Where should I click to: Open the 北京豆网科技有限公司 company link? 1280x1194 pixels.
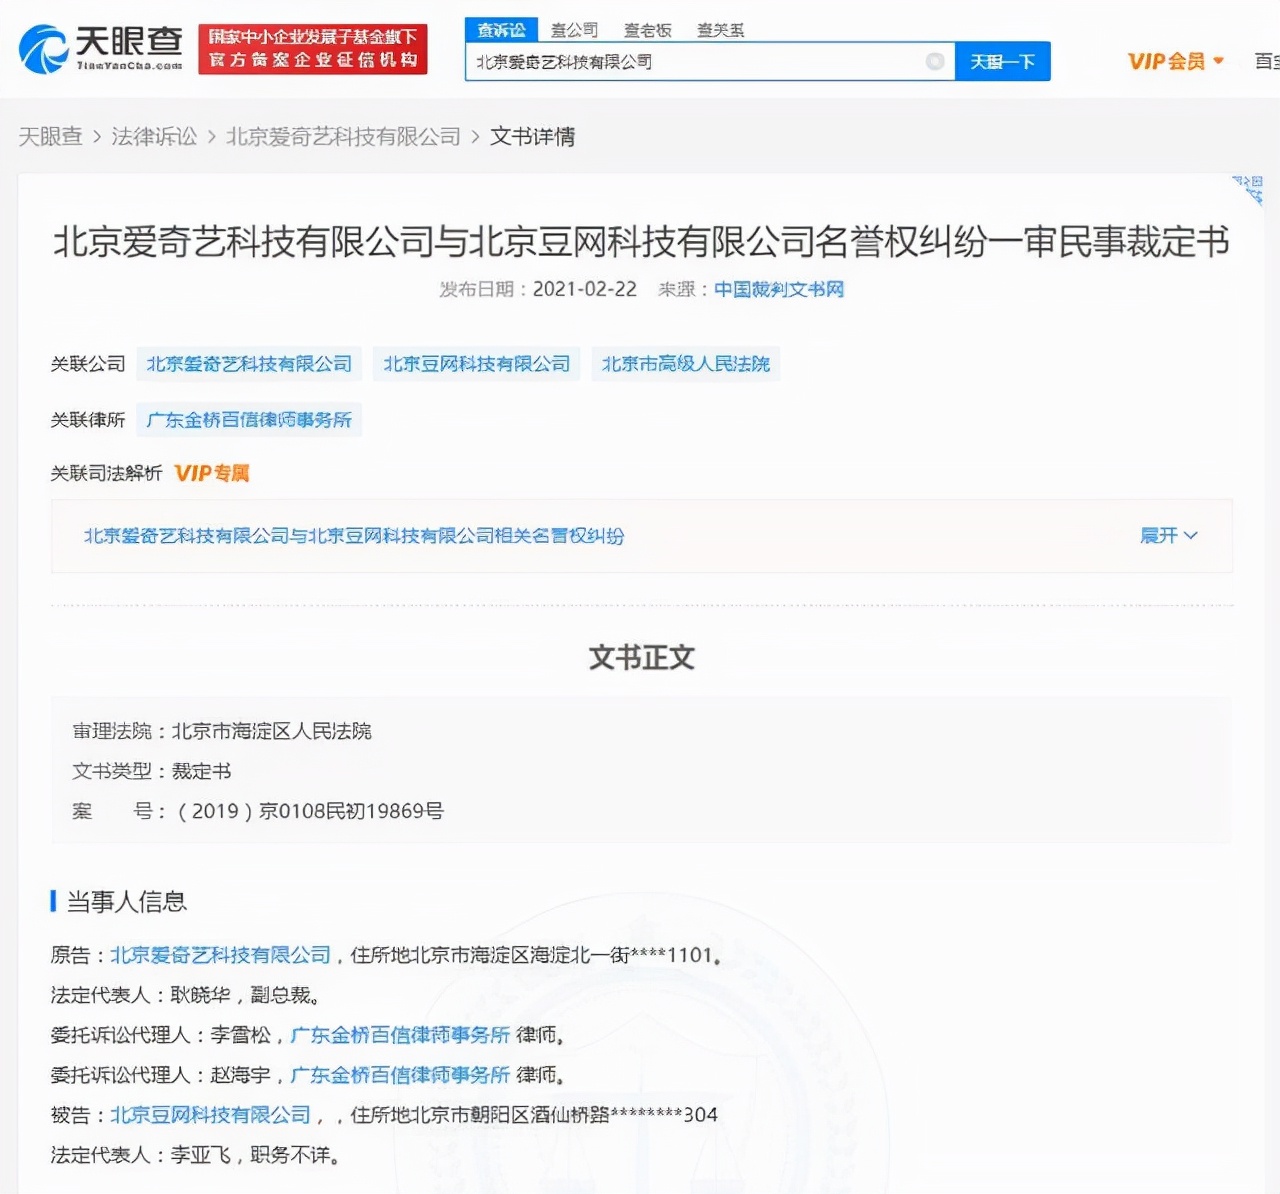pyautogui.click(x=476, y=363)
